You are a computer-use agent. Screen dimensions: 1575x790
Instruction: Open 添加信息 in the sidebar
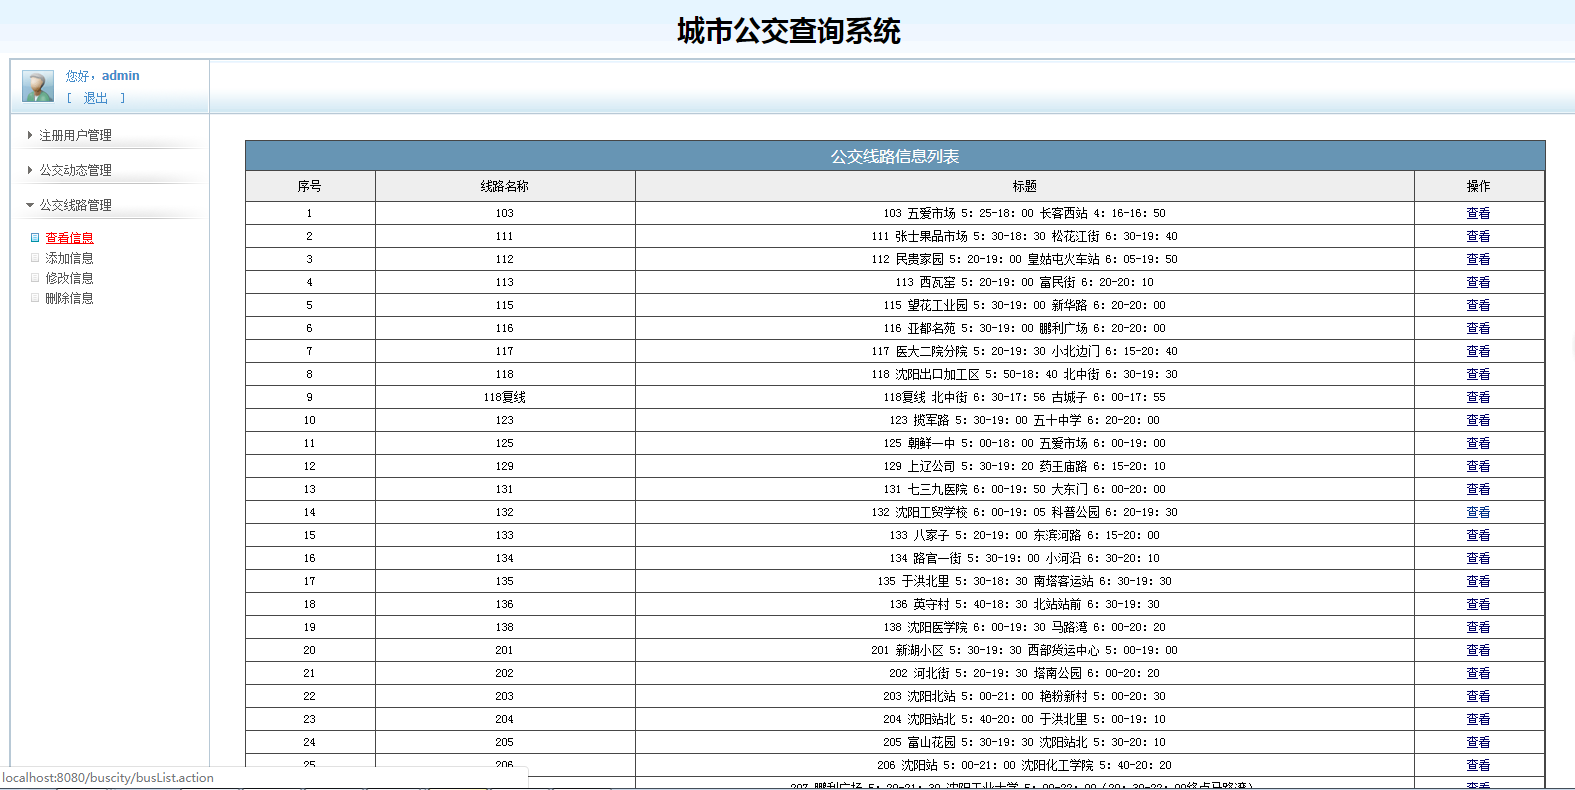point(69,258)
